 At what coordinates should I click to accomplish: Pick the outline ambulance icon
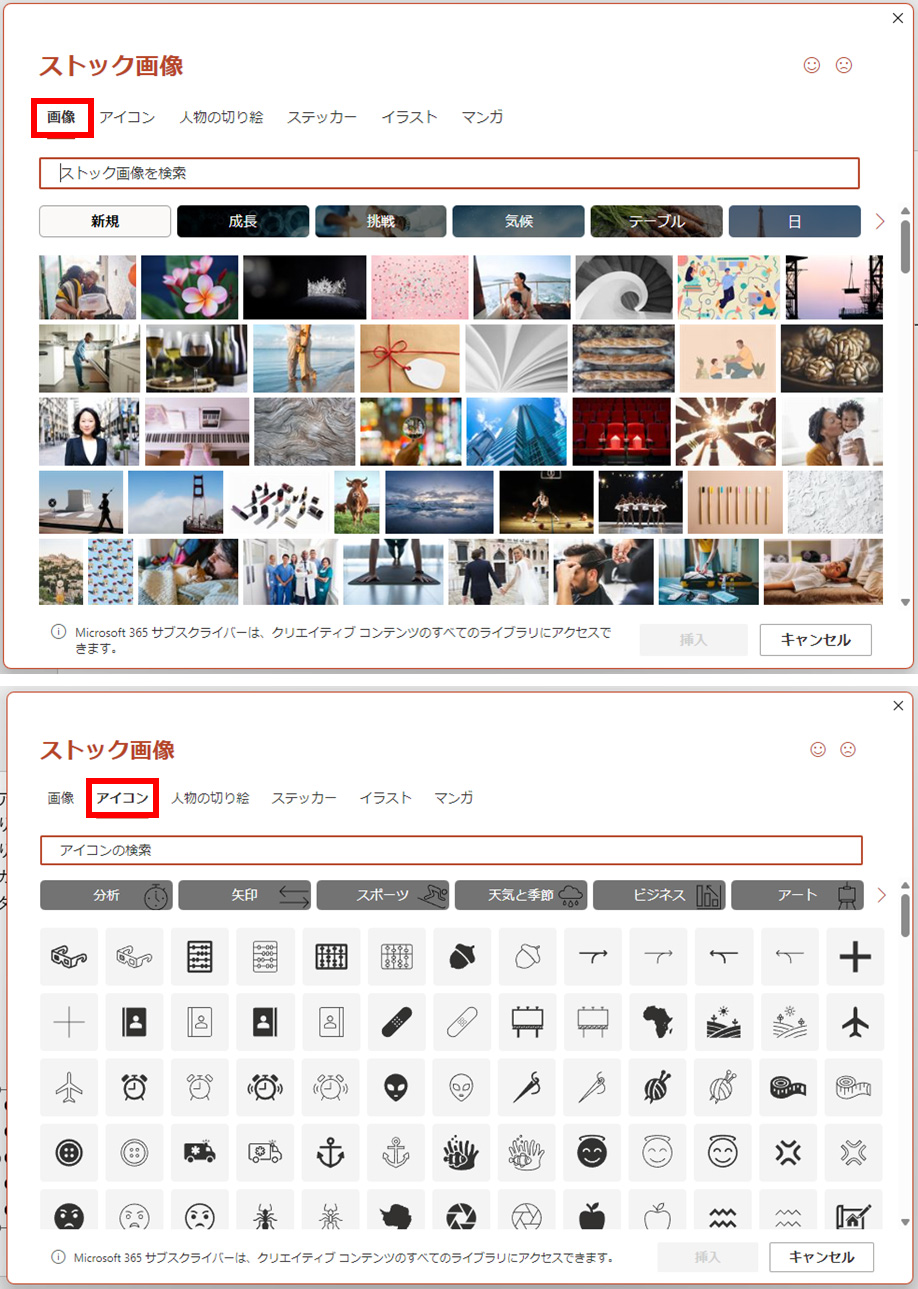[266, 1153]
